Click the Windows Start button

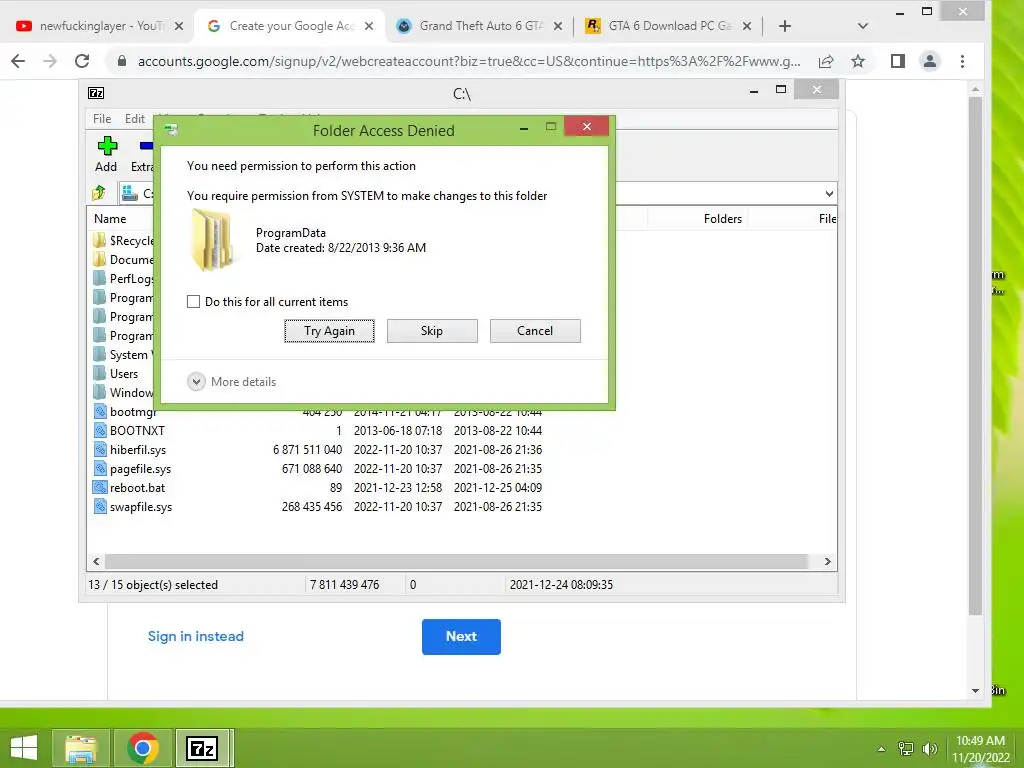click(24, 748)
